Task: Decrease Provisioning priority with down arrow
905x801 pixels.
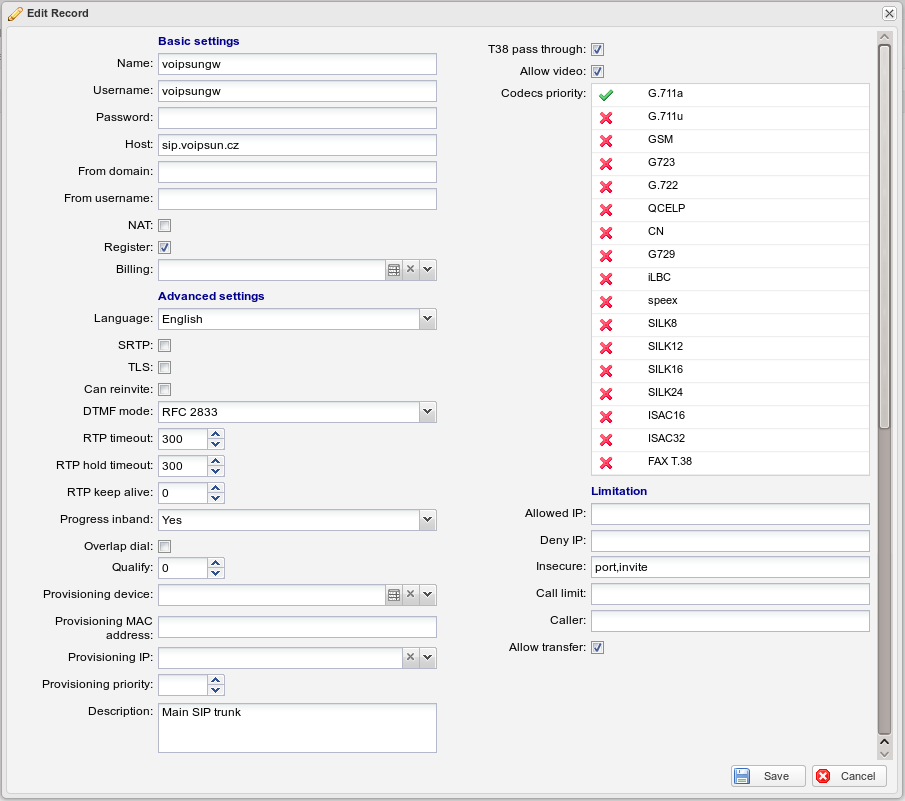Action: point(216,690)
